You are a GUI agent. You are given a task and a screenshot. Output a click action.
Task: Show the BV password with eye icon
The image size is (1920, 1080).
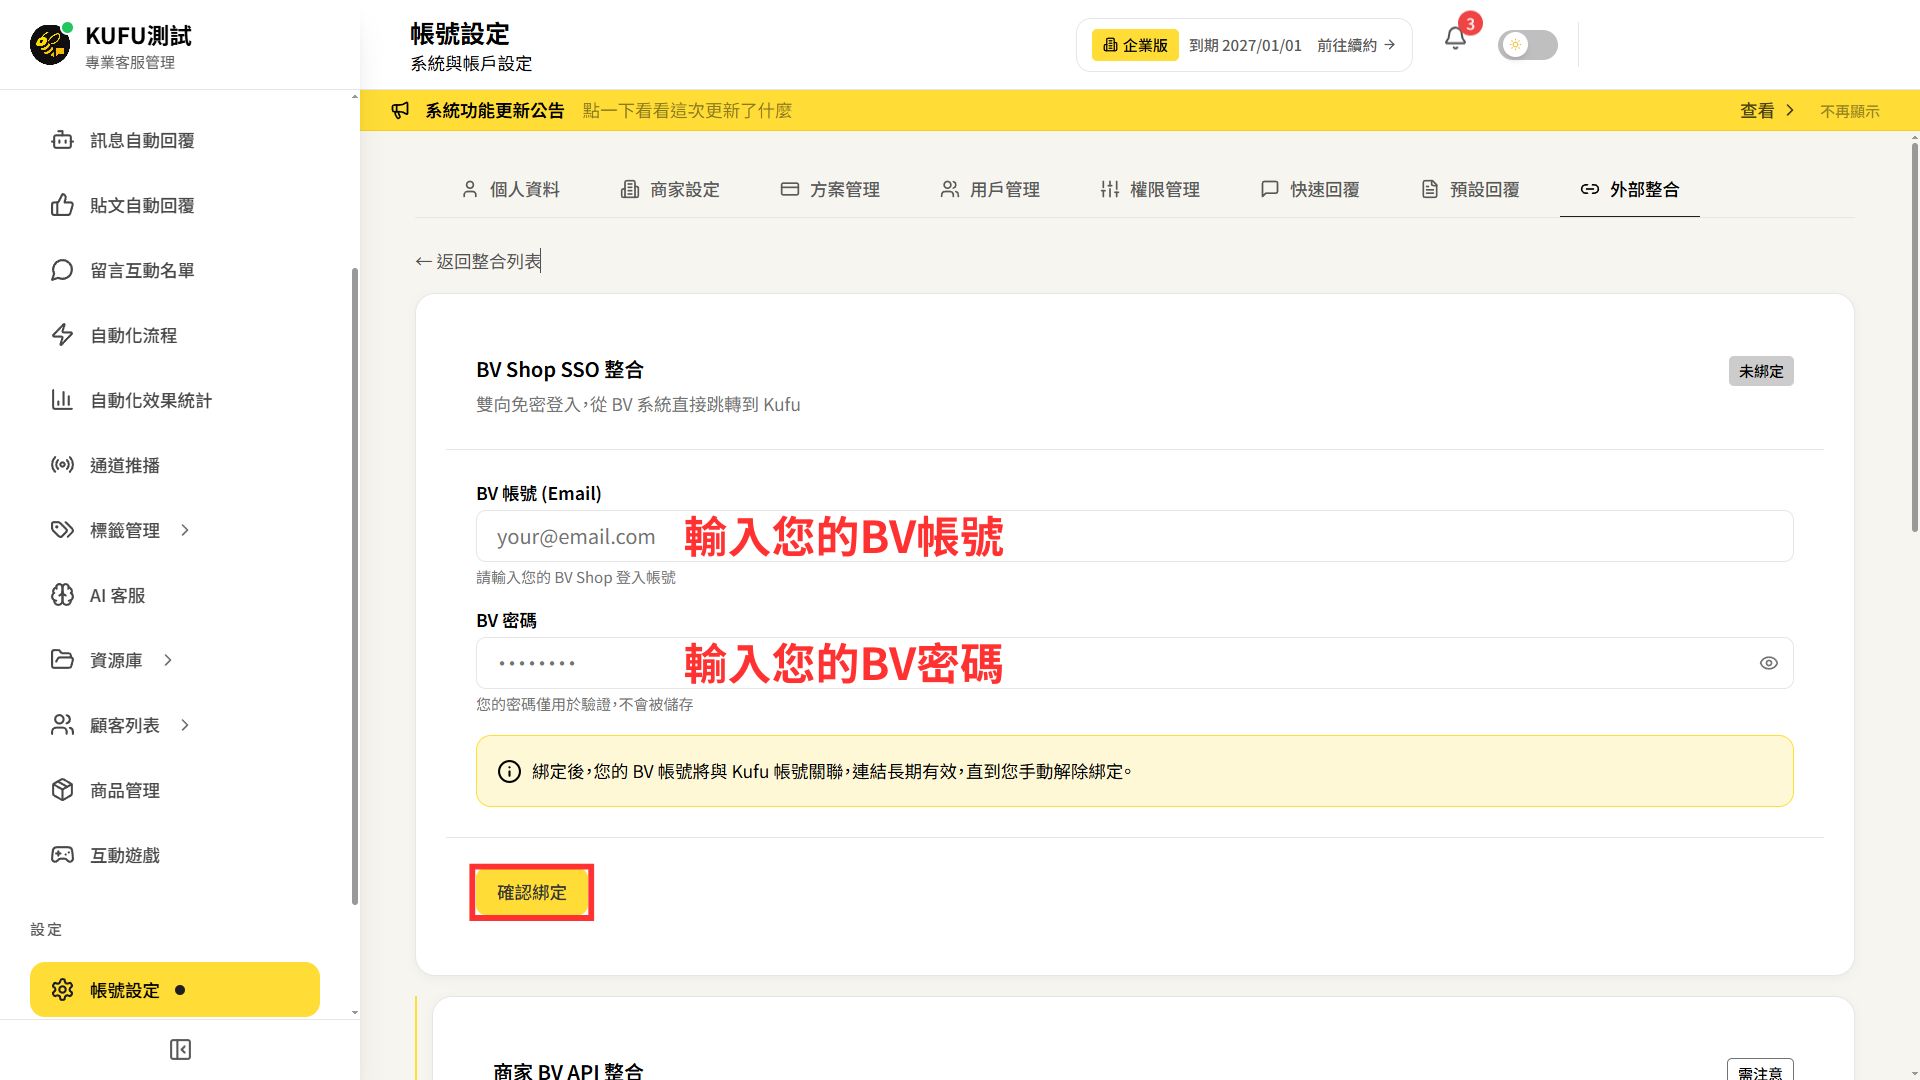(1768, 663)
